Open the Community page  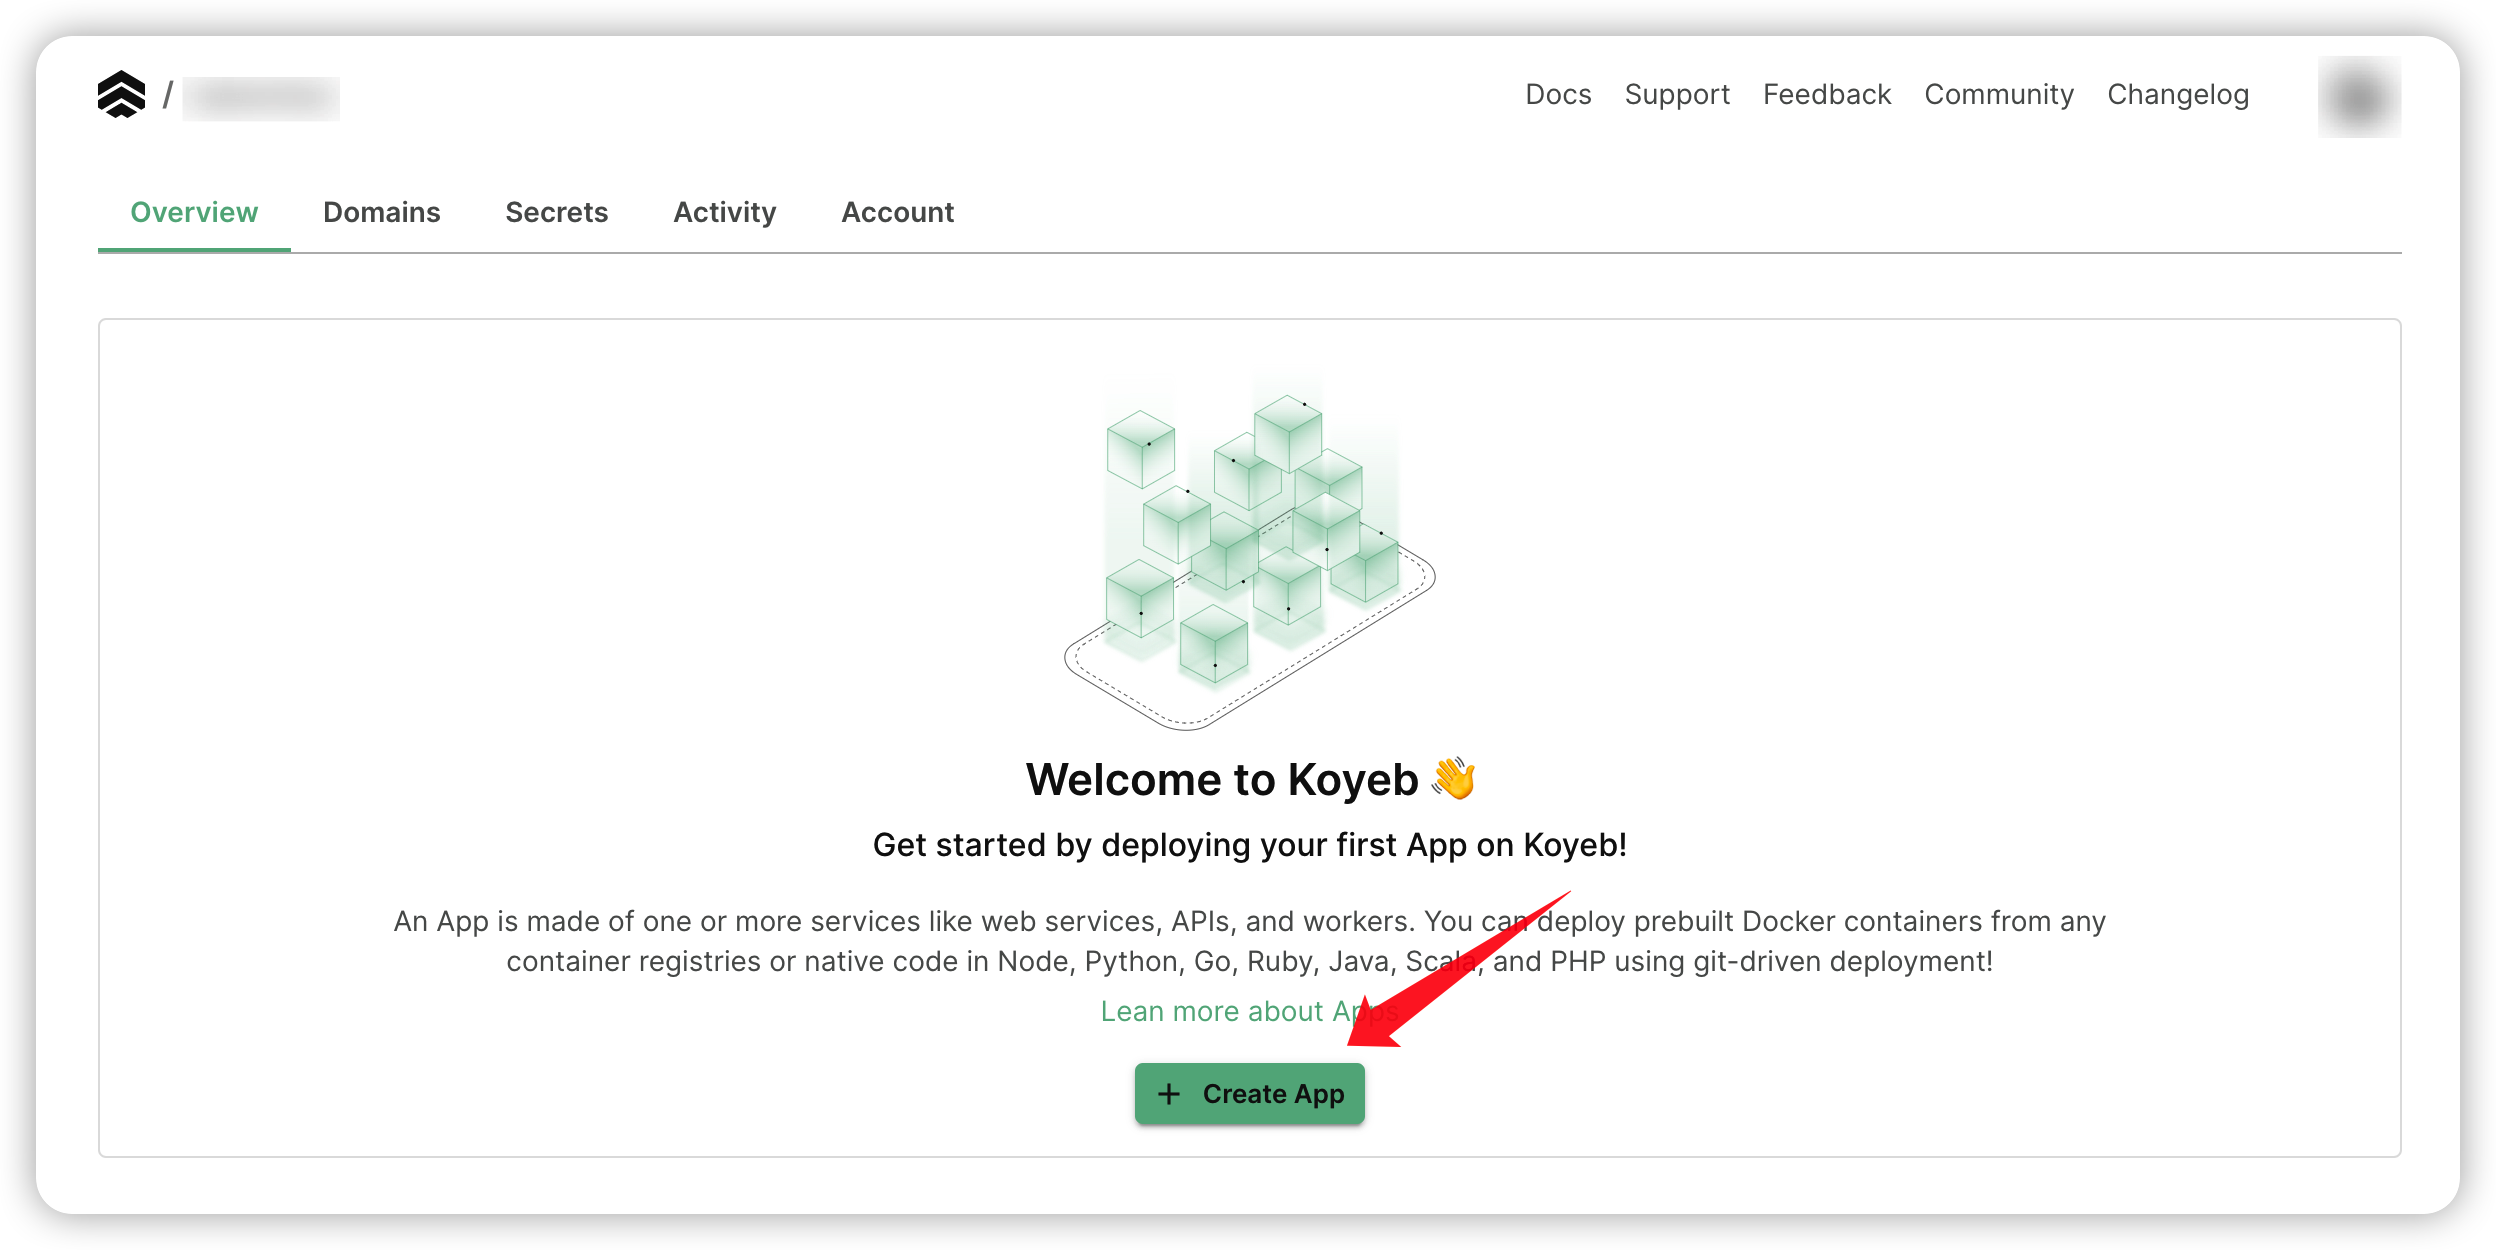[x=1998, y=94]
